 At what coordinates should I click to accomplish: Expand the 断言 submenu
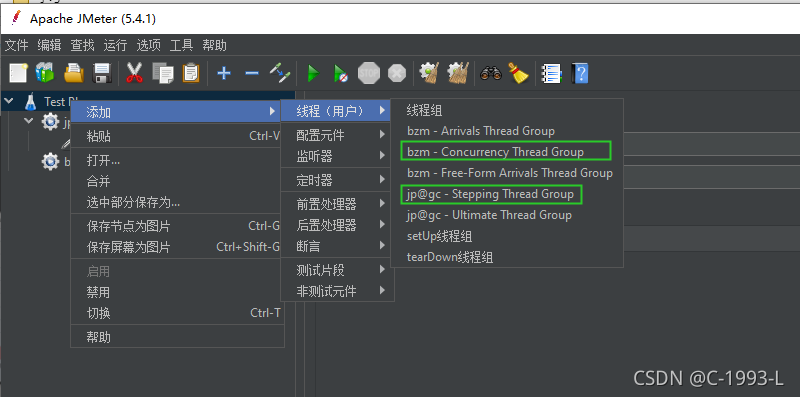coord(336,246)
